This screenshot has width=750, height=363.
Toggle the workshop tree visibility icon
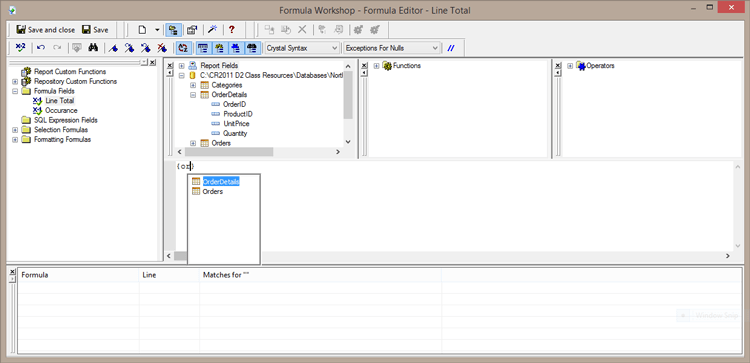click(172, 30)
